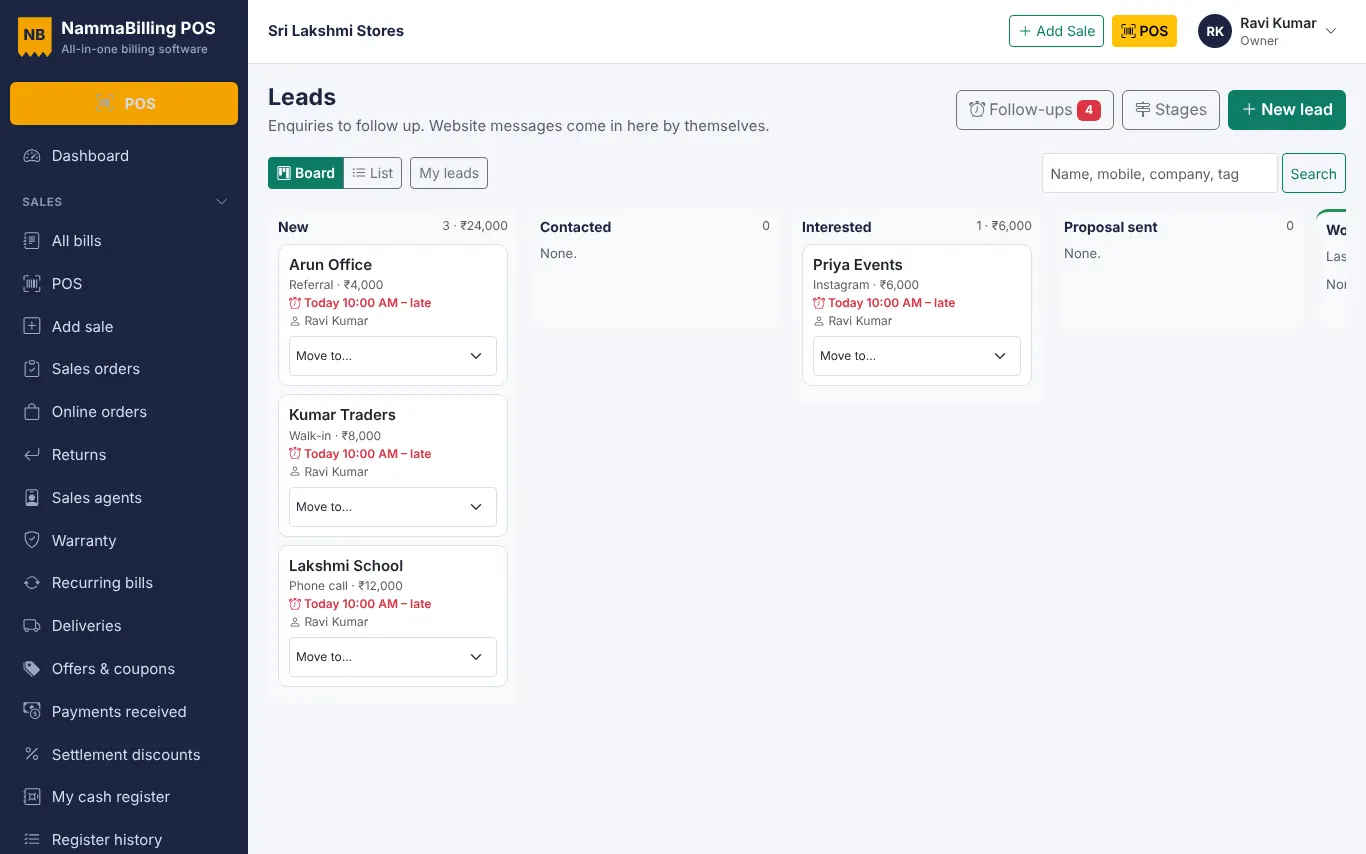Image resolution: width=1366 pixels, height=854 pixels.
Task: Open the Arun Office lead card title
Action: tap(330, 265)
